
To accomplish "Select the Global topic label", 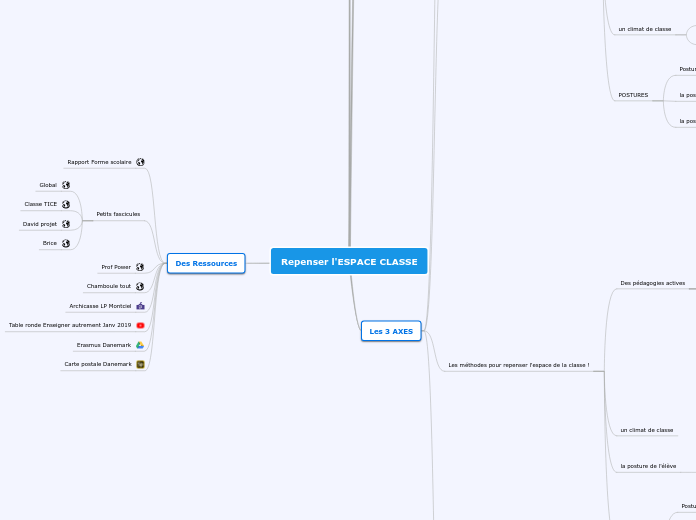I will (48, 185).
